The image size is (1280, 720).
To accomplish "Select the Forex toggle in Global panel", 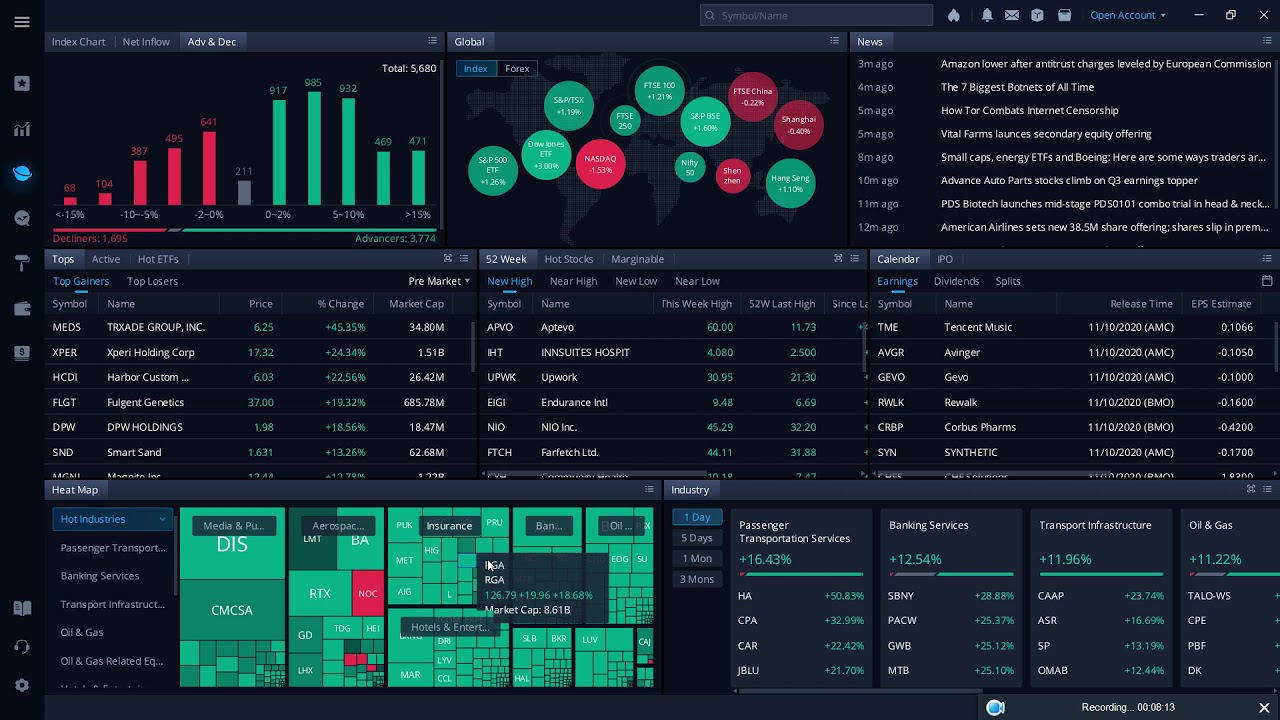I will coord(517,68).
